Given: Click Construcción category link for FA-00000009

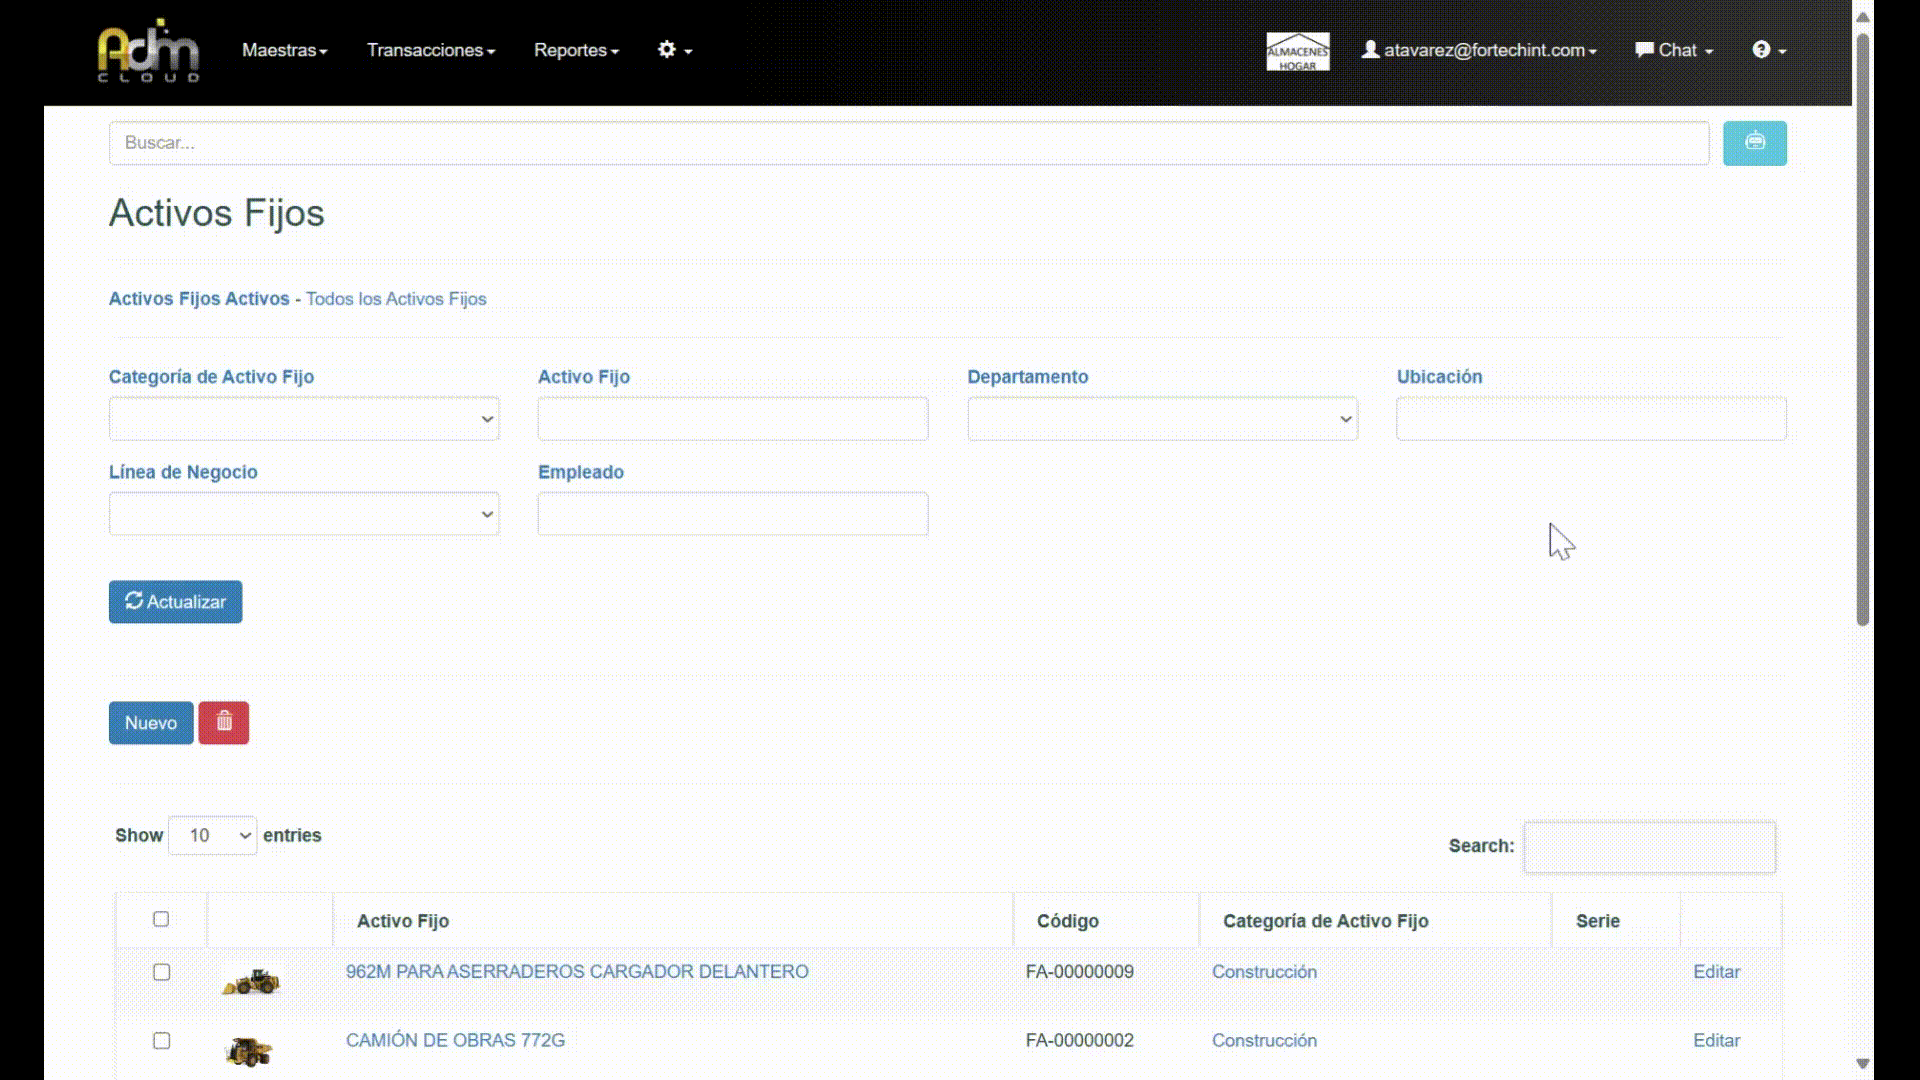Looking at the screenshot, I should [1264, 972].
